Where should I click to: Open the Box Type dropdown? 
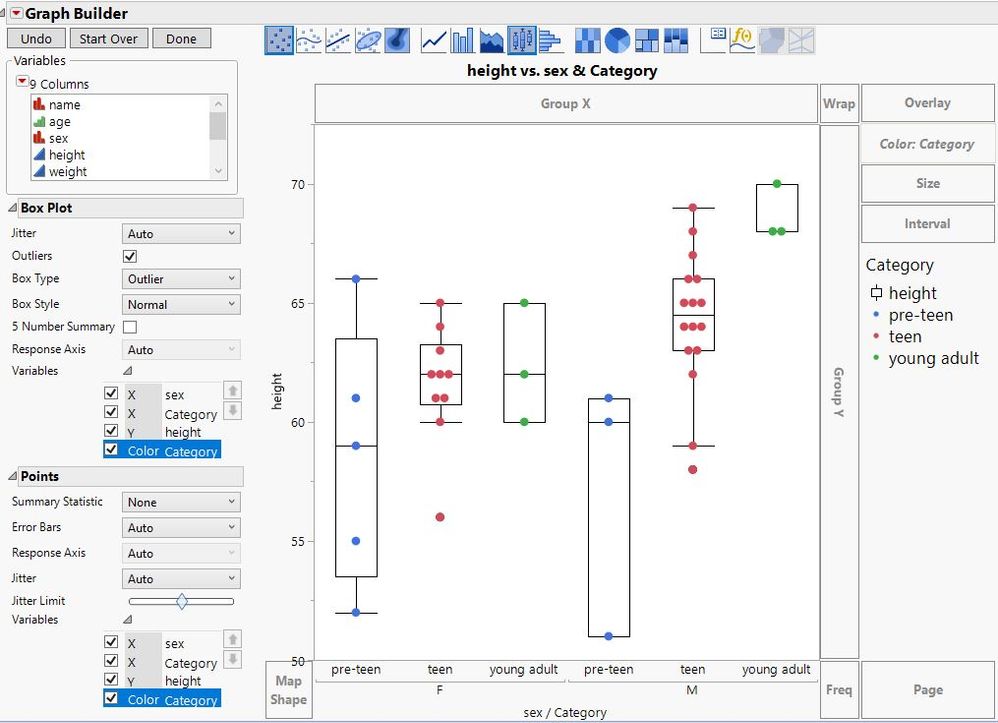181,279
